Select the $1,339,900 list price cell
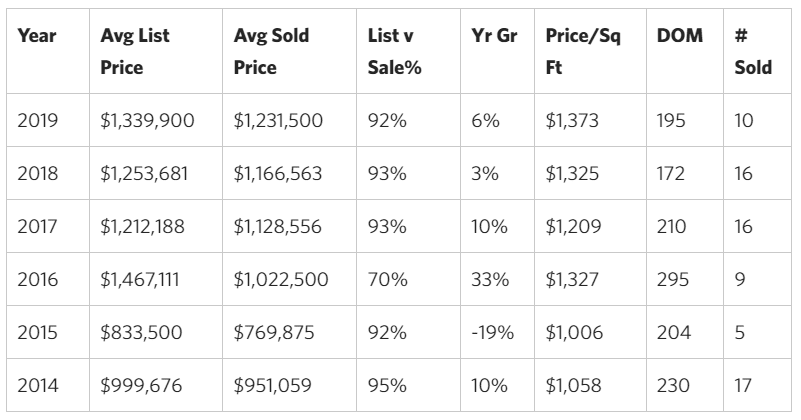The image size is (801, 420). (147, 121)
